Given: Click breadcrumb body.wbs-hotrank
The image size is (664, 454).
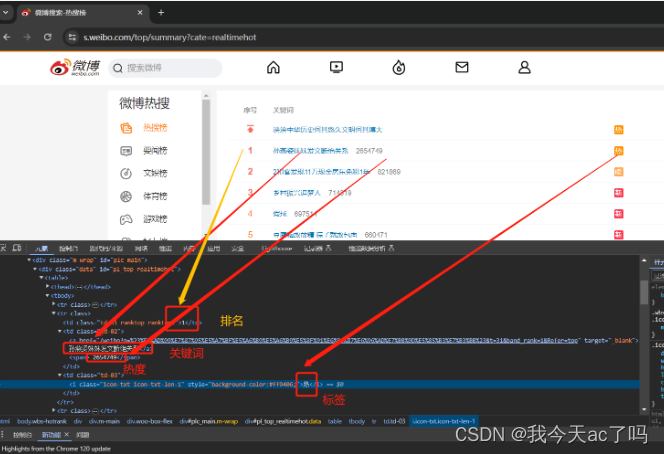Looking at the screenshot, I should click(42, 421).
